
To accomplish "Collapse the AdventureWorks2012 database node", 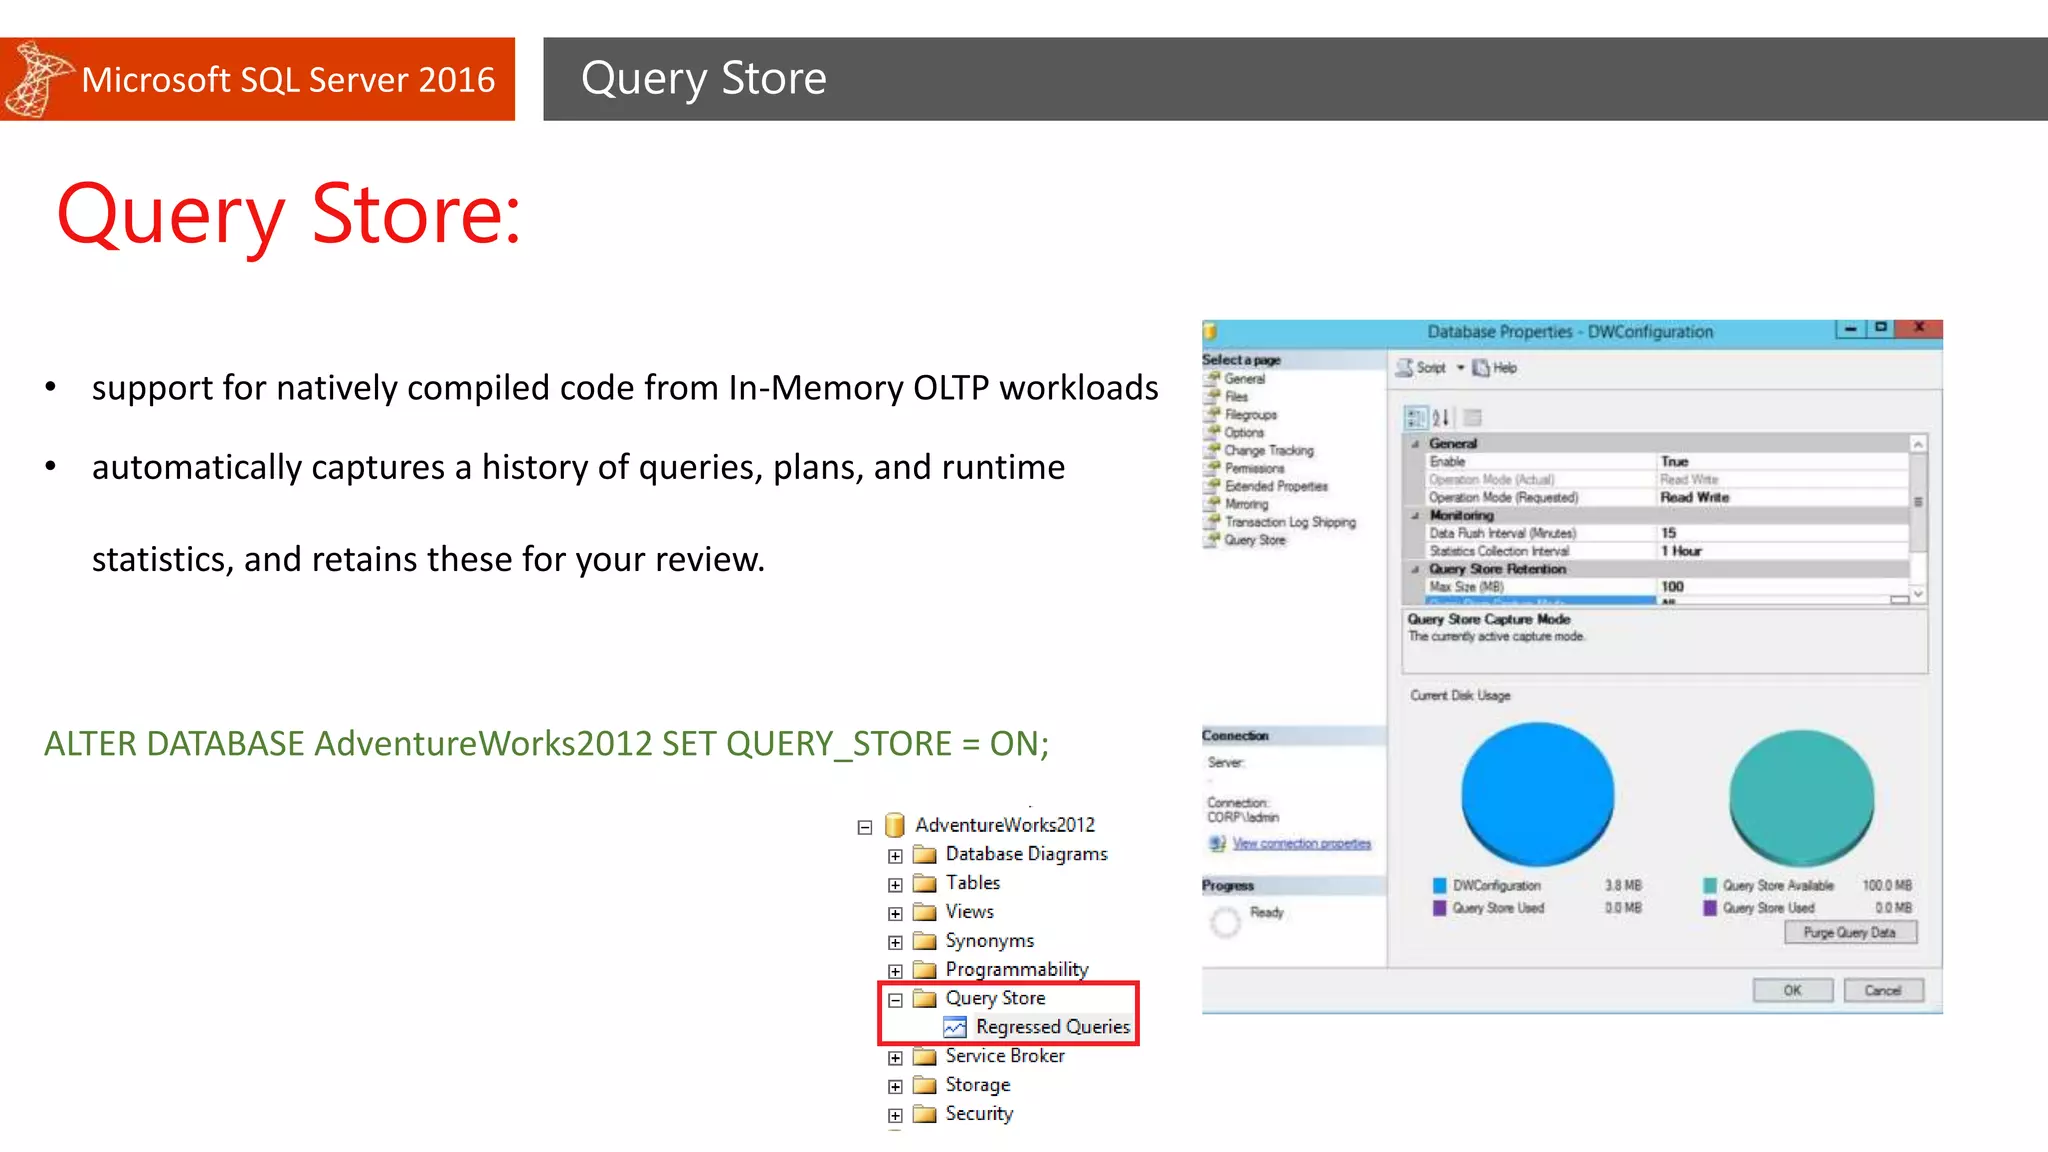I will click(865, 828).
